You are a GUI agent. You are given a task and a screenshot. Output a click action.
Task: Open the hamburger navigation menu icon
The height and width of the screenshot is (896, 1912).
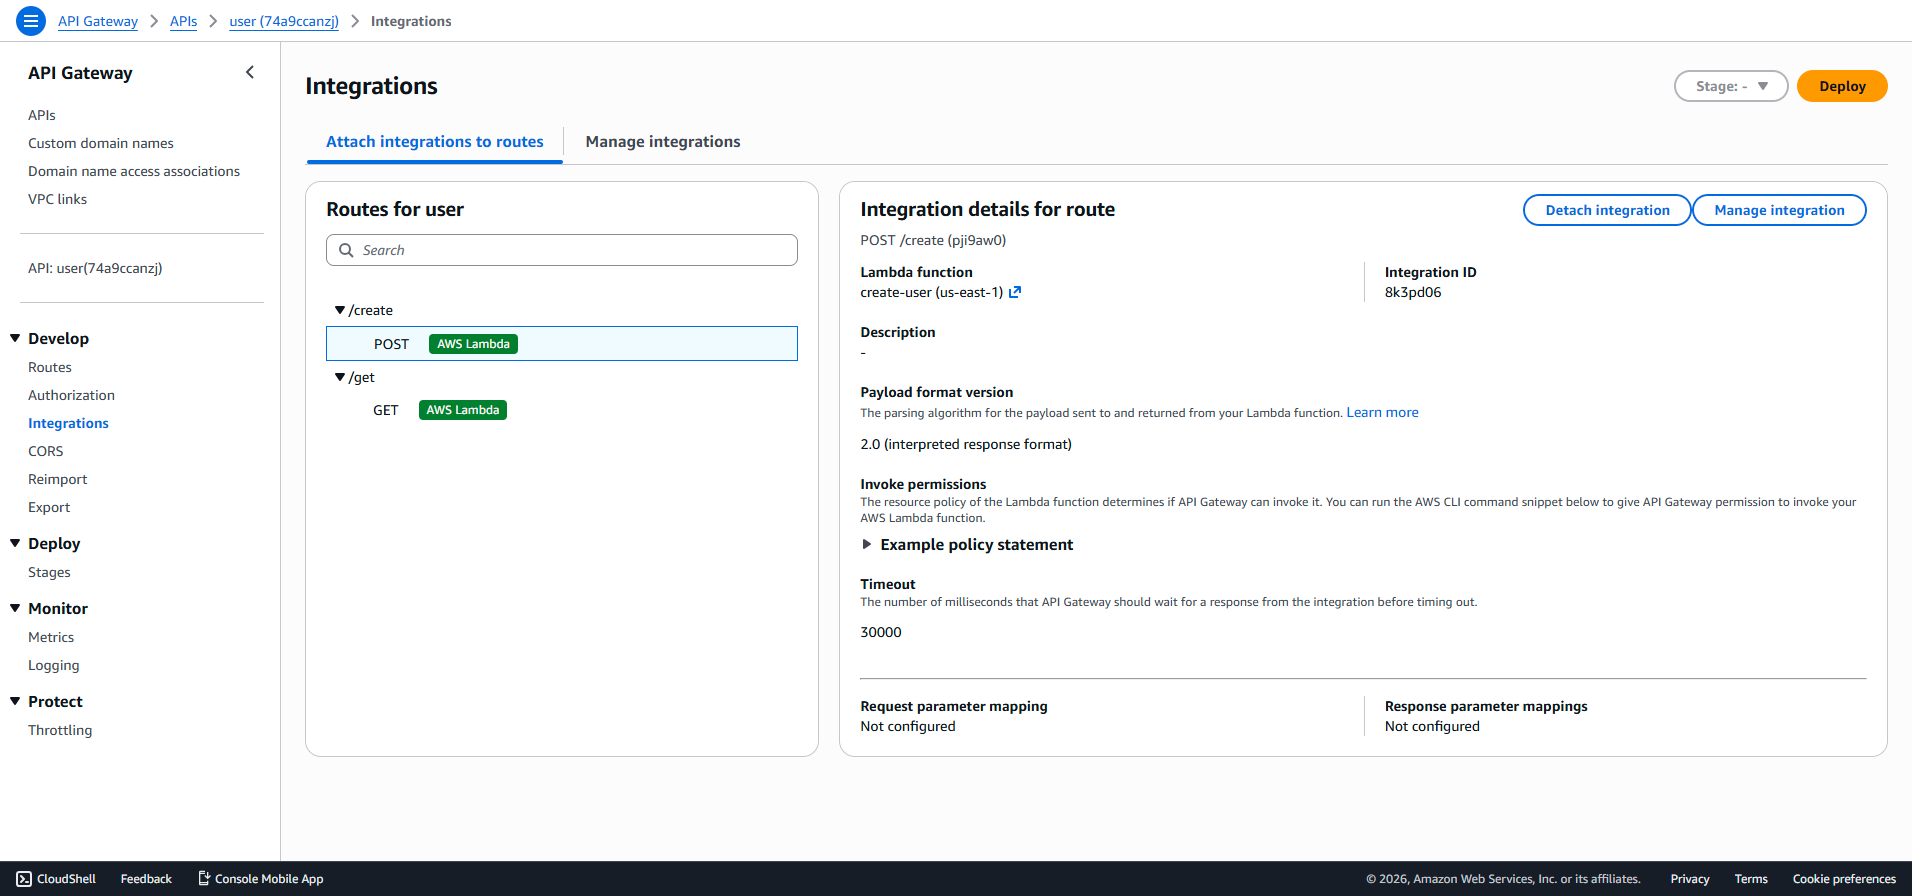pyautogui.click(x=31, y=20)
